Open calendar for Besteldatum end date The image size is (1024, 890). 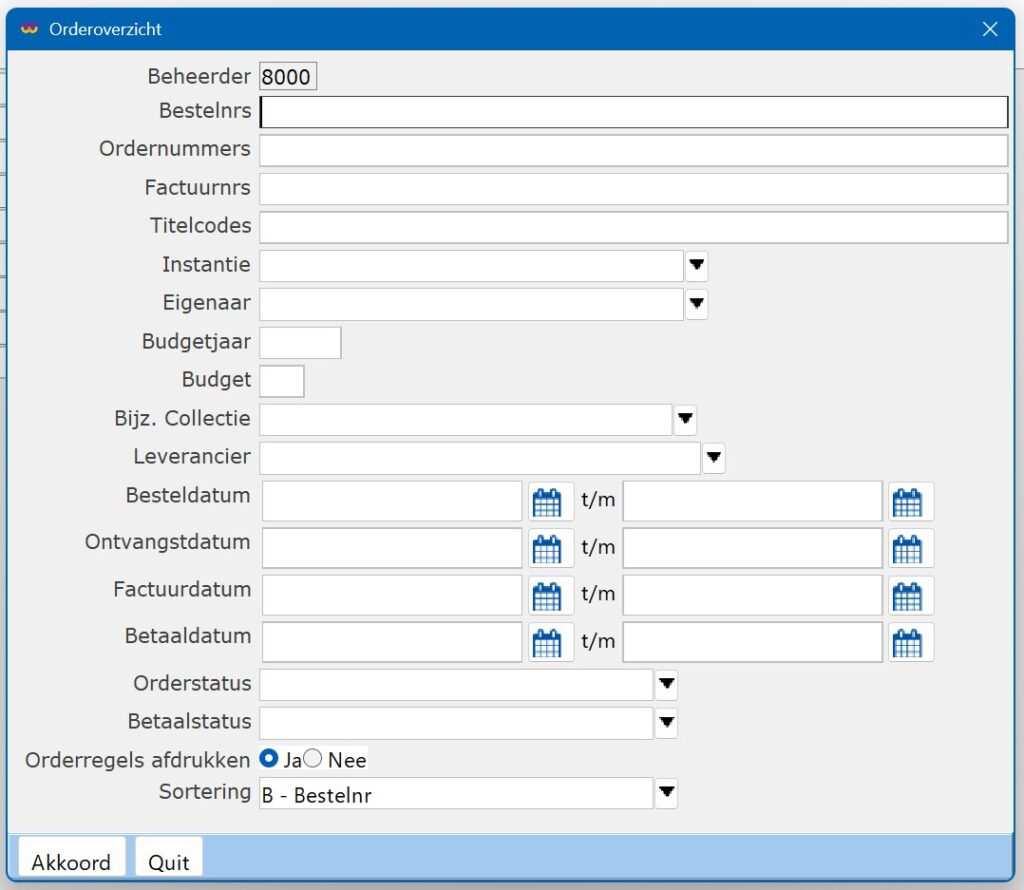[907, 502]
